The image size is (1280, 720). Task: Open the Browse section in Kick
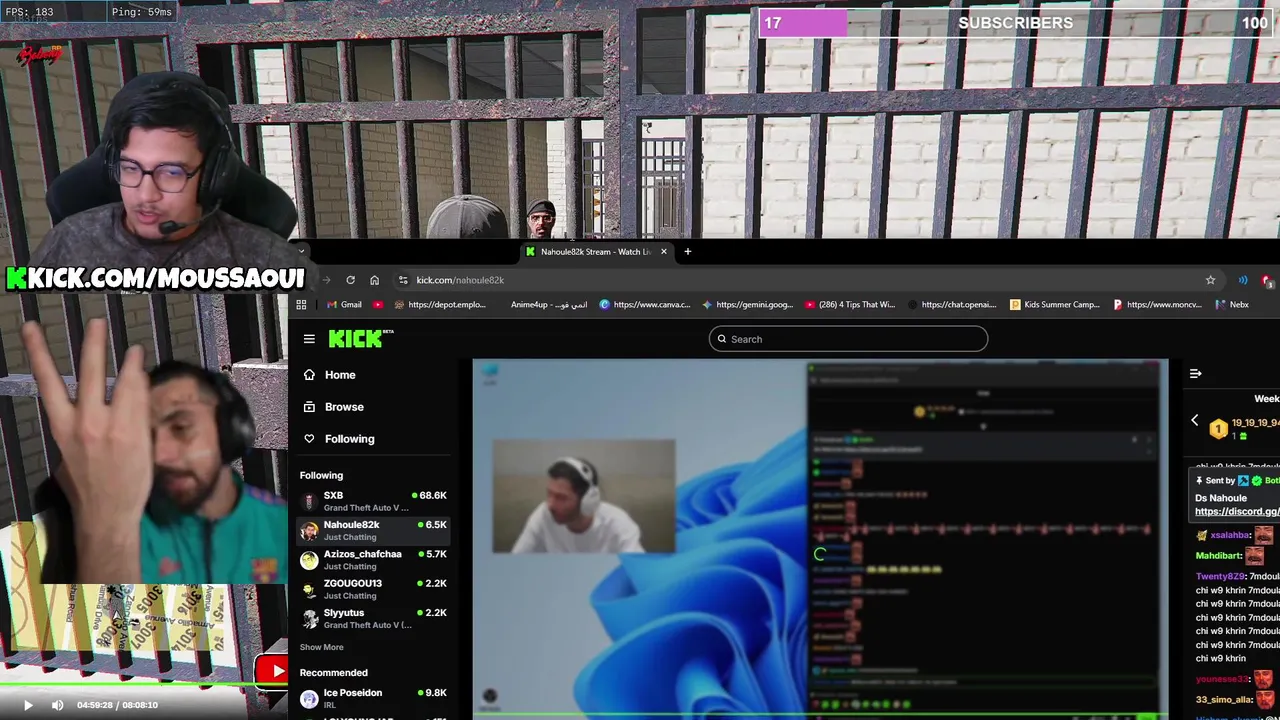tap(334, 407)
